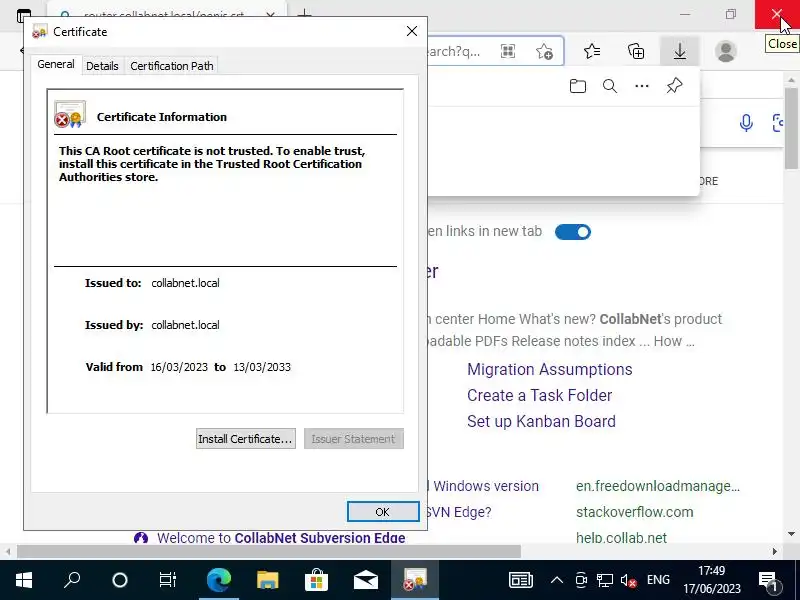The width and height of the screenshot is (800, 600).
Task: Click the Install Certificate button
Action: click(245, 439)
